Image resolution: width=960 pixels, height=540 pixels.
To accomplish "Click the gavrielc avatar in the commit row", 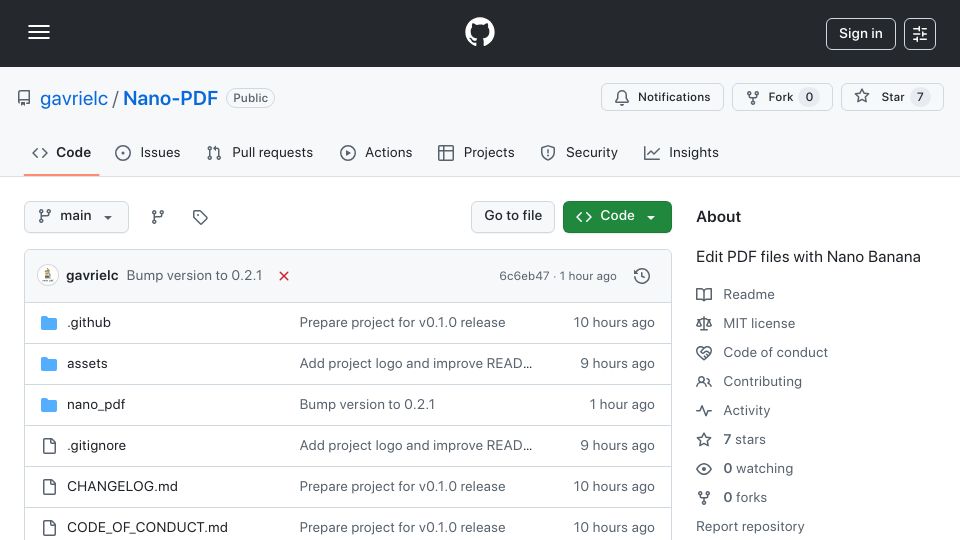I will (x=48, y=276).
